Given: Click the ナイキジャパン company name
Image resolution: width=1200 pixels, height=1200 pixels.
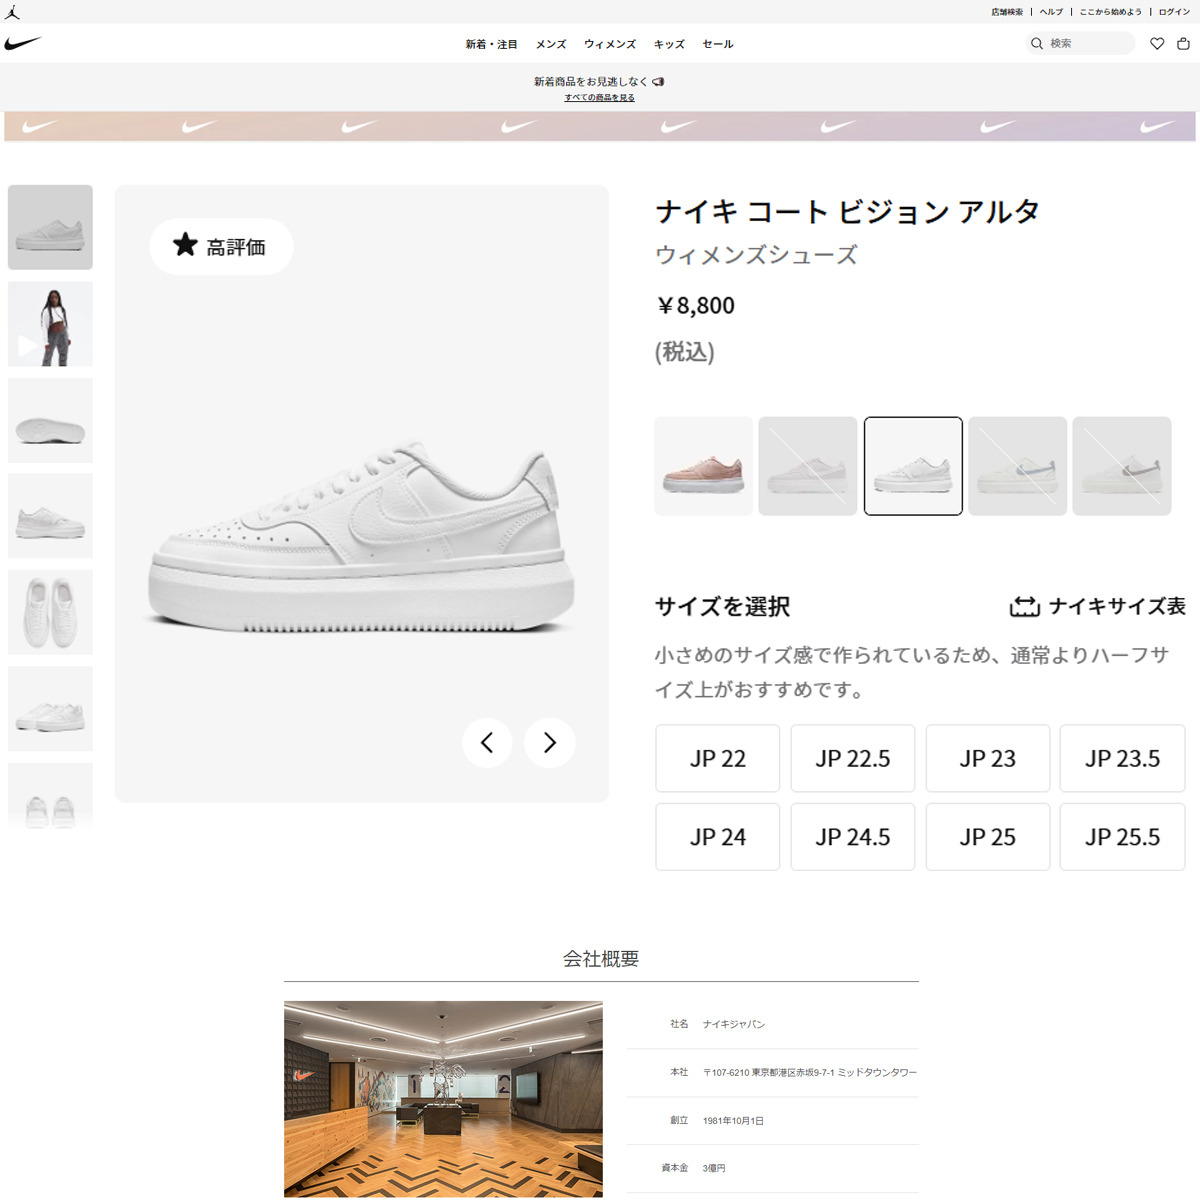Looking at the screenshot, I should pyautogui.click(x=734, y=1024).
